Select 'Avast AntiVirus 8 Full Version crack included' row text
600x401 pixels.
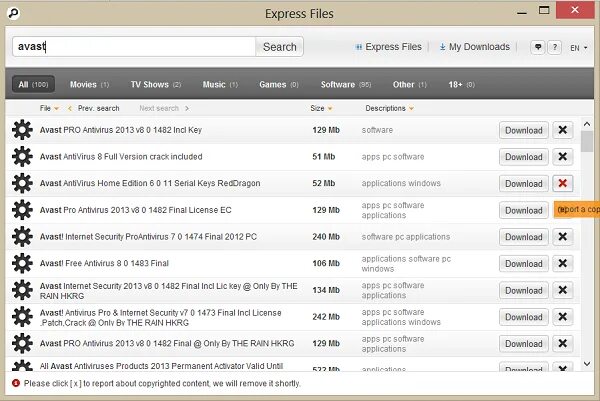[121, 156]
